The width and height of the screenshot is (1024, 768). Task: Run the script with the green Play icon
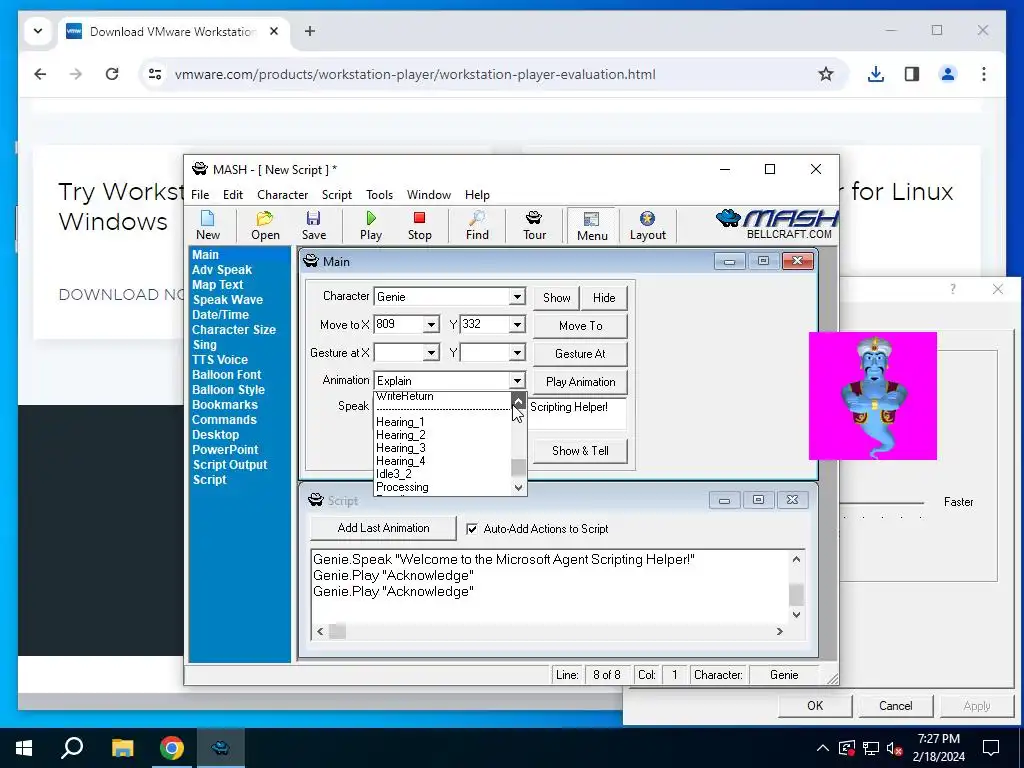[371, 226]
